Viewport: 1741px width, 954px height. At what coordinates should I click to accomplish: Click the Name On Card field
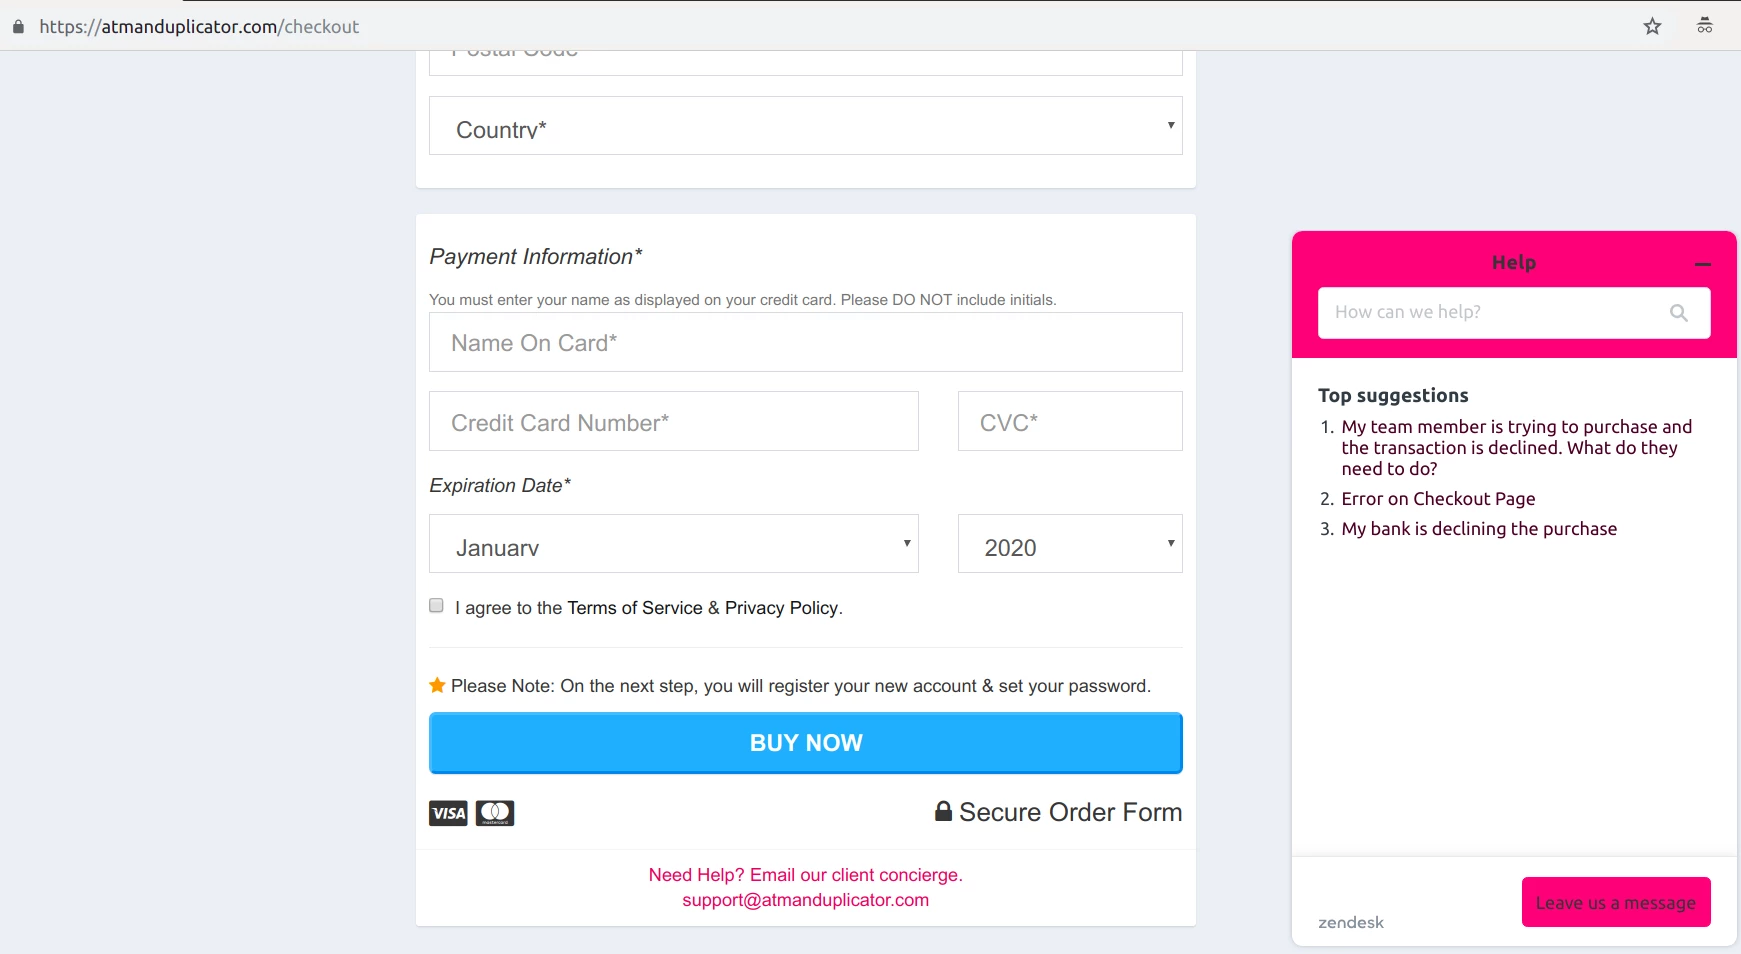click(x=805, y=343)
